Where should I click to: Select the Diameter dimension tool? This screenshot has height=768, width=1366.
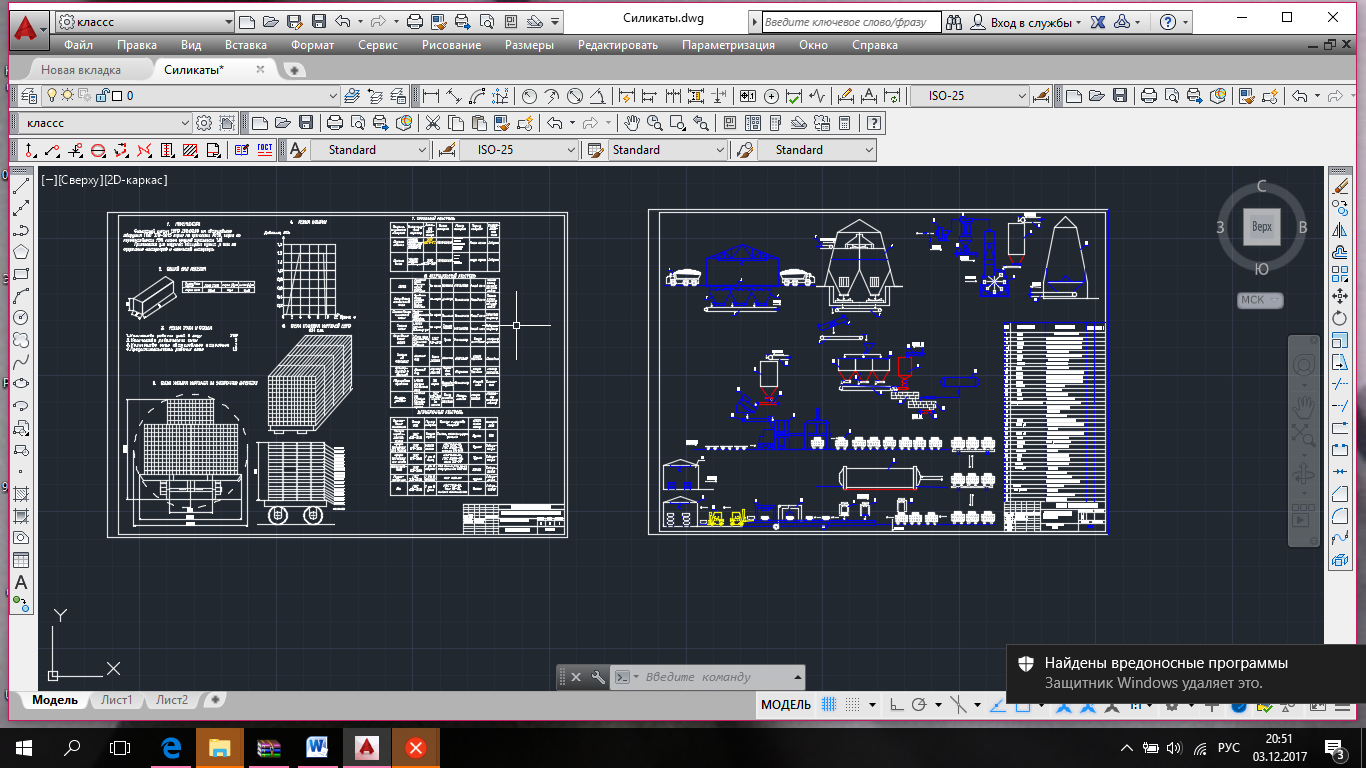tap(575, 96)
